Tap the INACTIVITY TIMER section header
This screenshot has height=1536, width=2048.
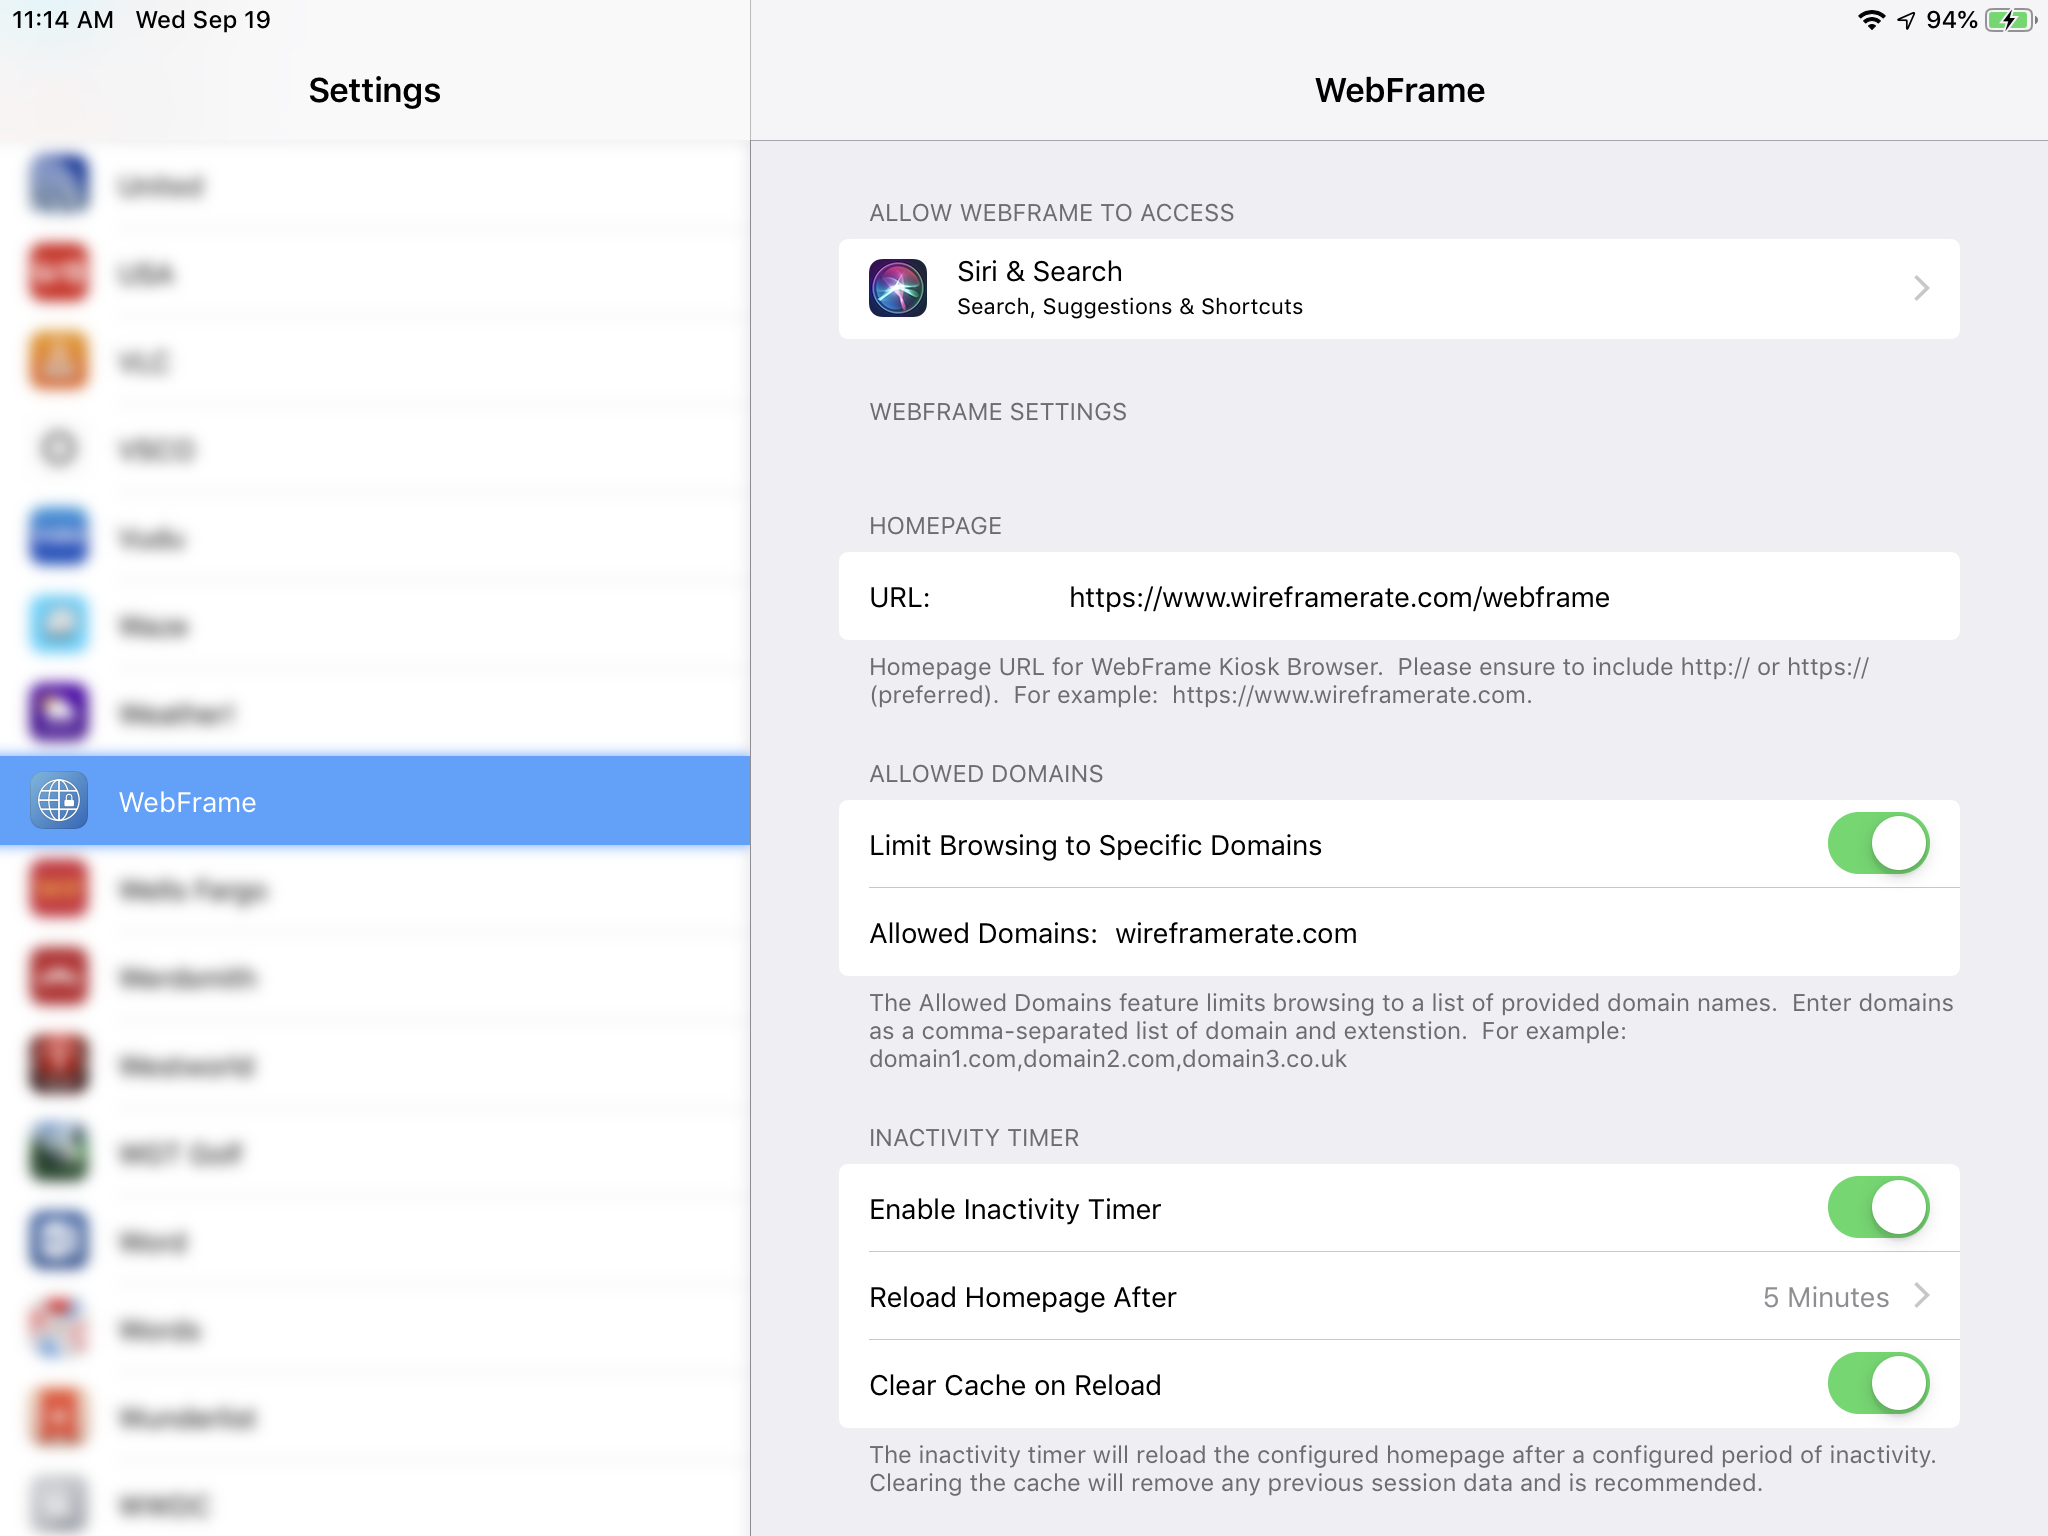pyautogui.click(x=974, y=1137)
